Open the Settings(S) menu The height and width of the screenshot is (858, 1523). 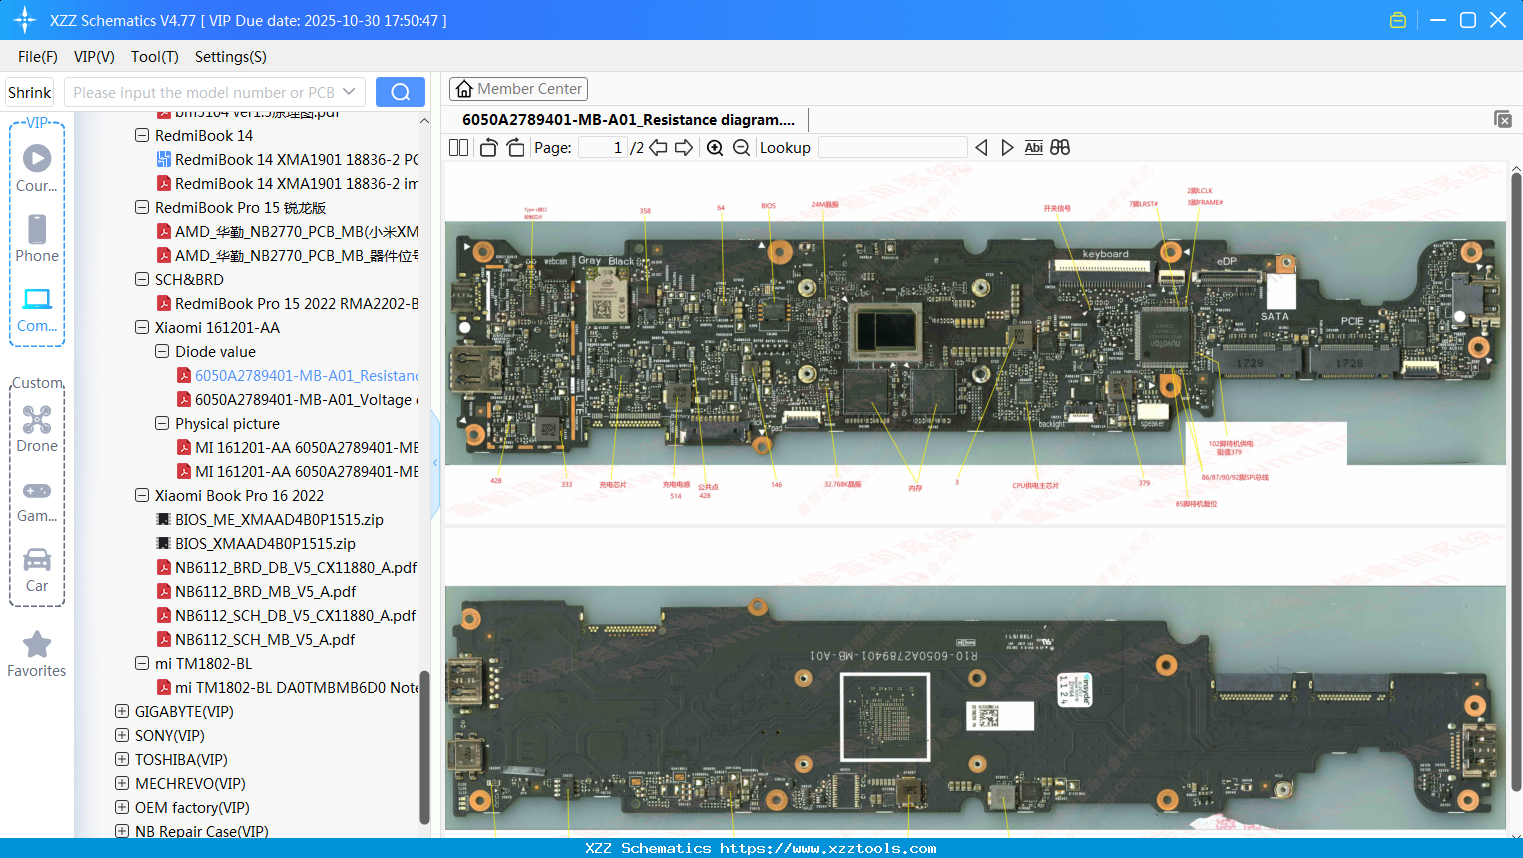click(x=231, y=57)
